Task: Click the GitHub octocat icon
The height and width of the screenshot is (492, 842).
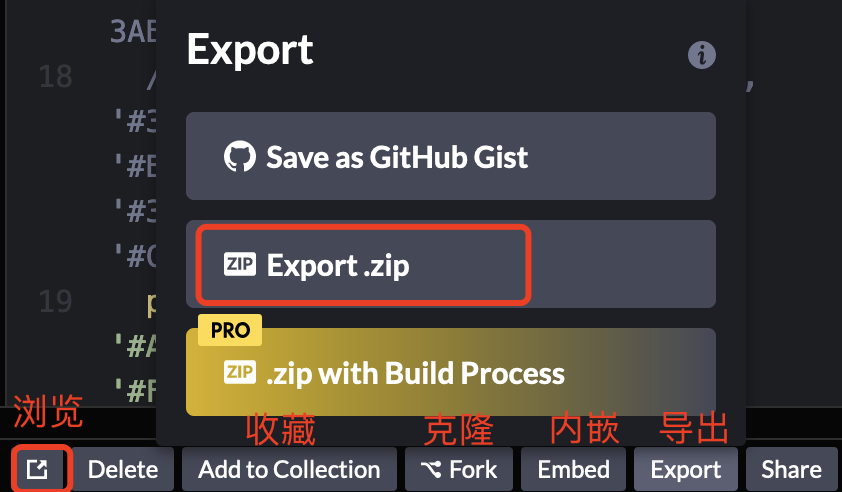Action: point(239,156)
